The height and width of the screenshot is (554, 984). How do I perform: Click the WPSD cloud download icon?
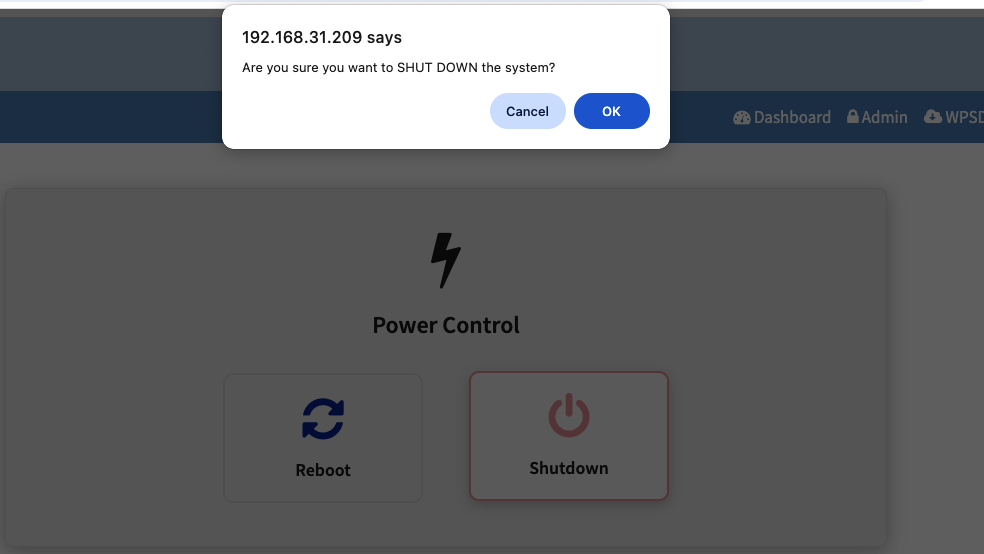[x=933, y=117]
